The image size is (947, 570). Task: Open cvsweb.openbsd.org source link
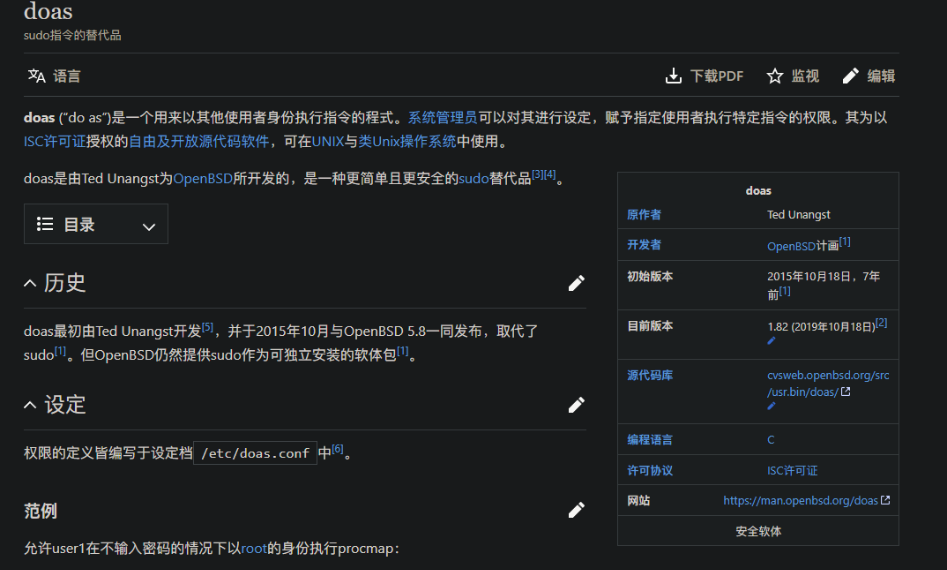pos(828,383)
